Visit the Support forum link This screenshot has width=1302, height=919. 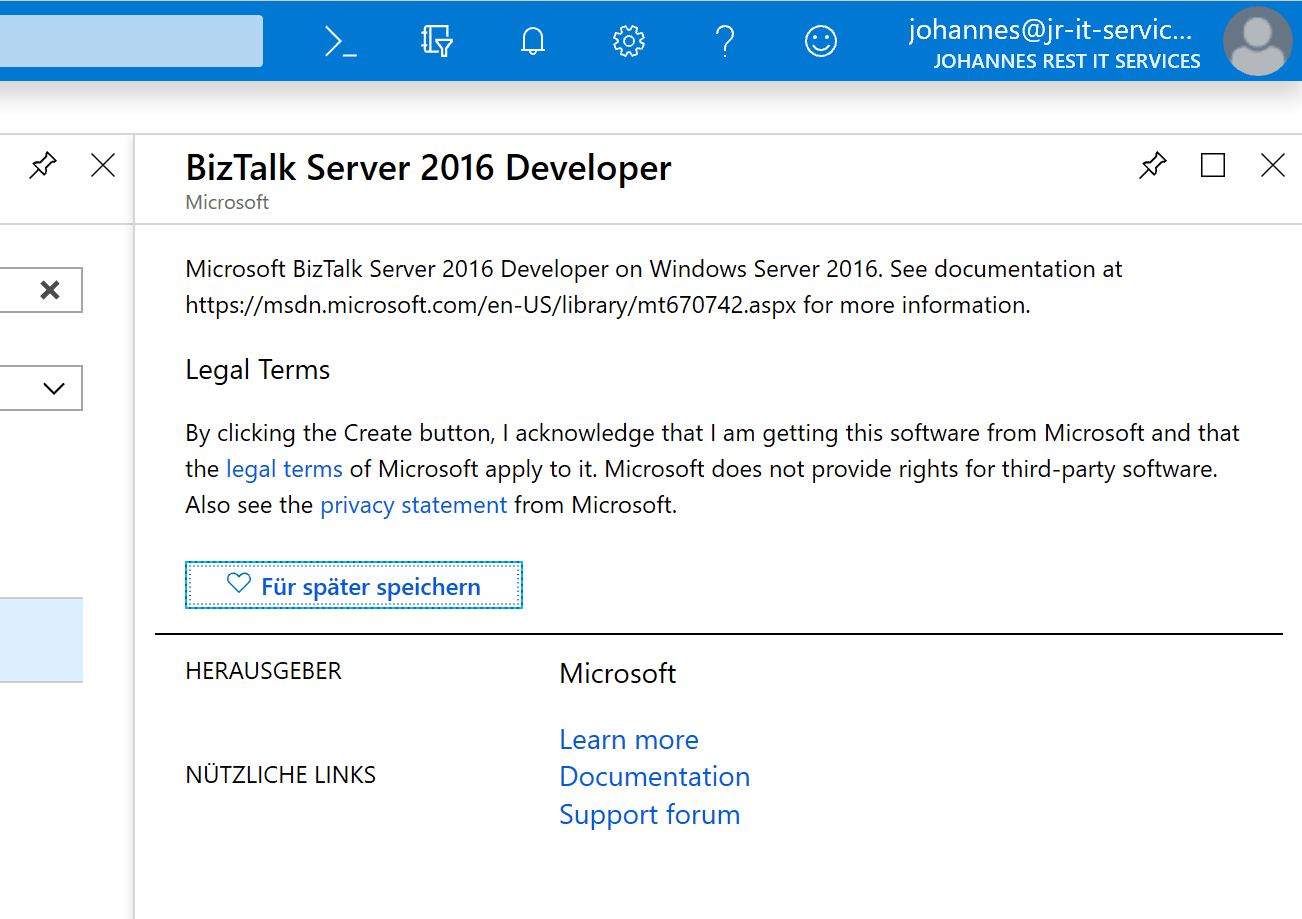(650, 815)
